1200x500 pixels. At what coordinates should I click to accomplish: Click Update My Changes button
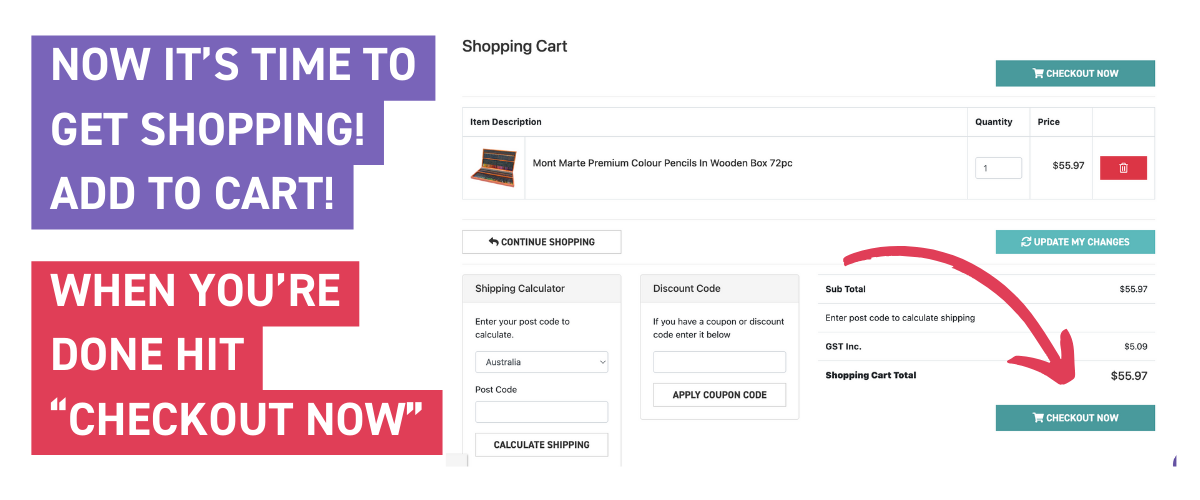point(1075,242)
